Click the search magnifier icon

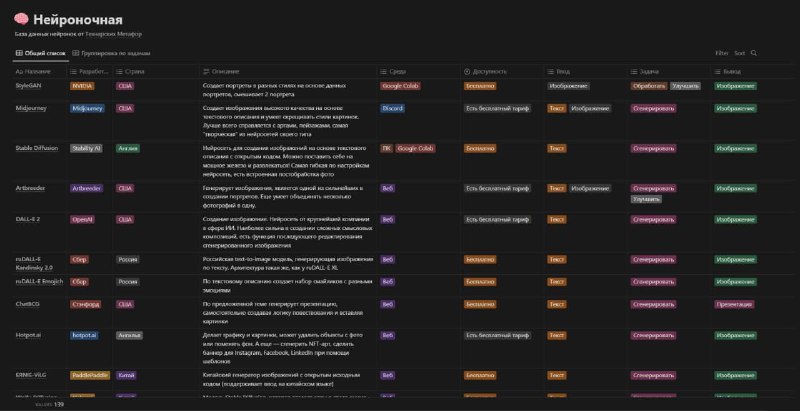[x=754, y=53]
